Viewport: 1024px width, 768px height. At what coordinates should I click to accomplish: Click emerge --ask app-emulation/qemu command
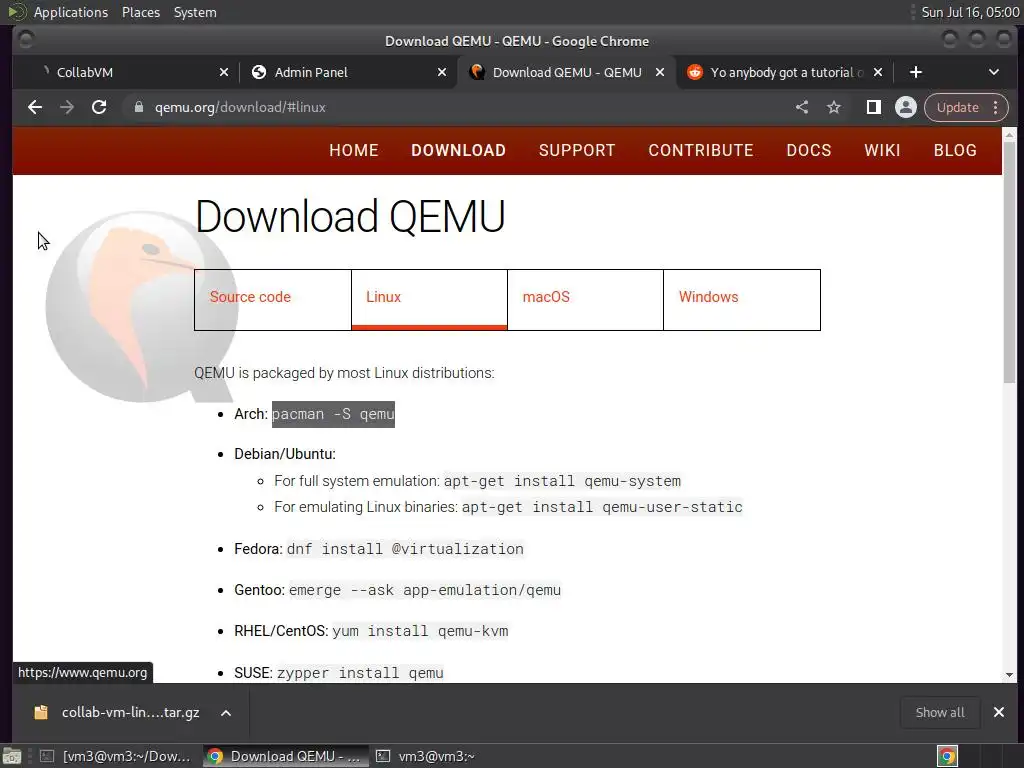(424, 590)
